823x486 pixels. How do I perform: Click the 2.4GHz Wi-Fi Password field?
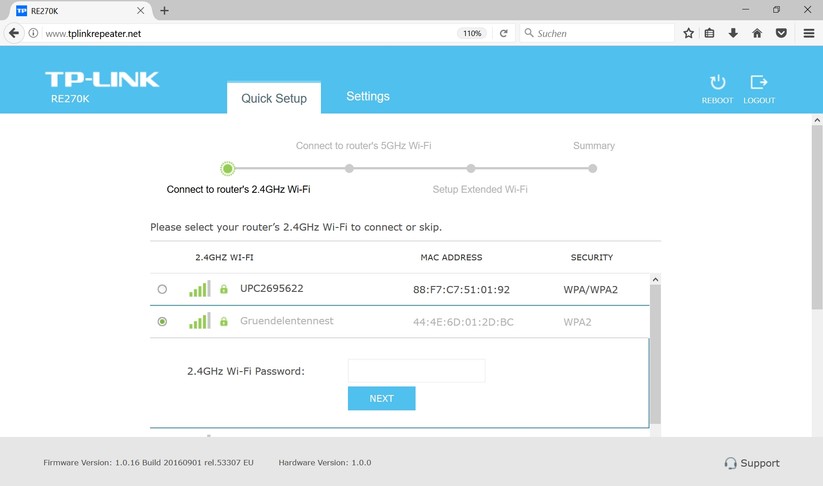point(416,371)
